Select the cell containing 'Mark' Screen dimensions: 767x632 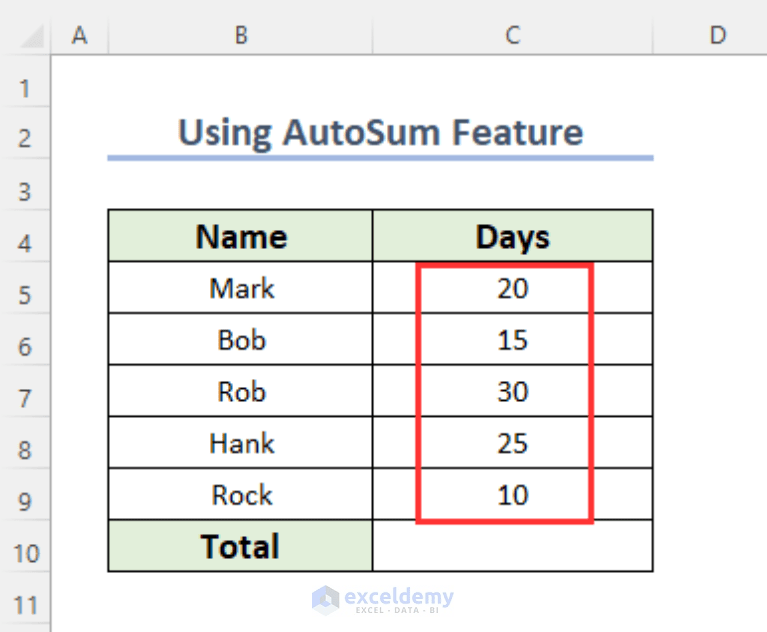pyautogui.click(x=241, y=288)
